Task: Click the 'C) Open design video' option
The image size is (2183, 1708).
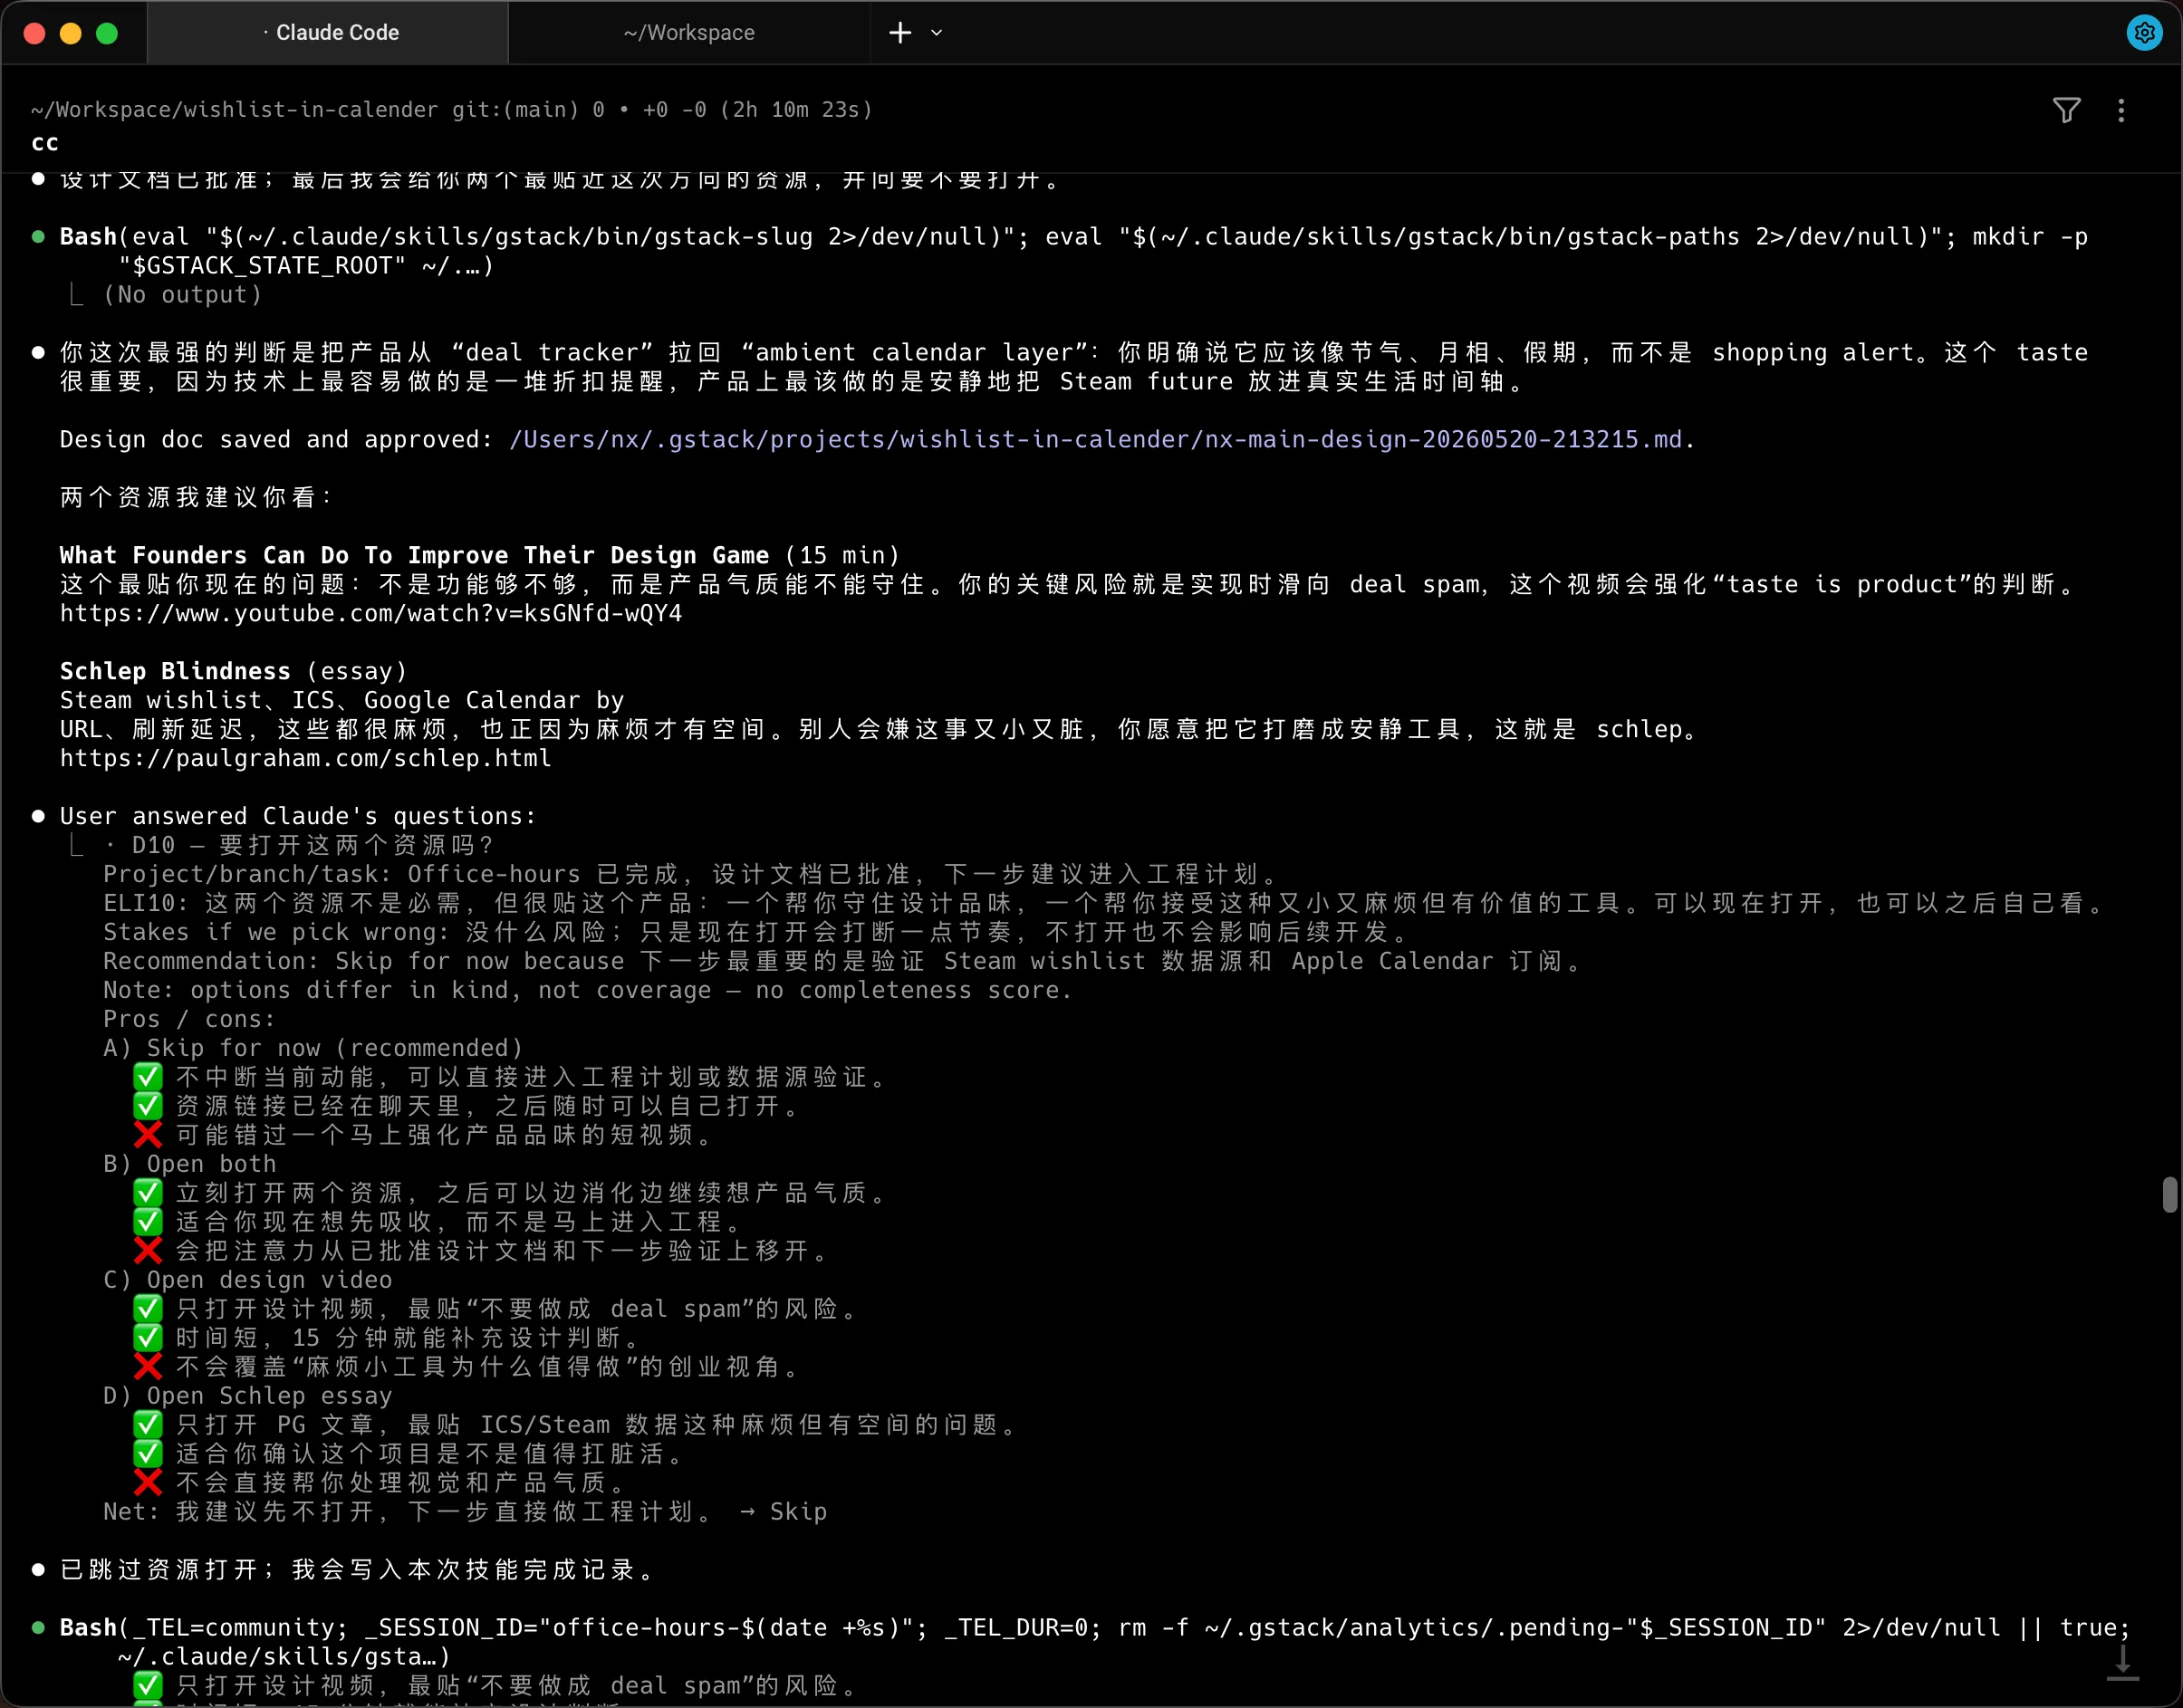Action: [247, 1280]
